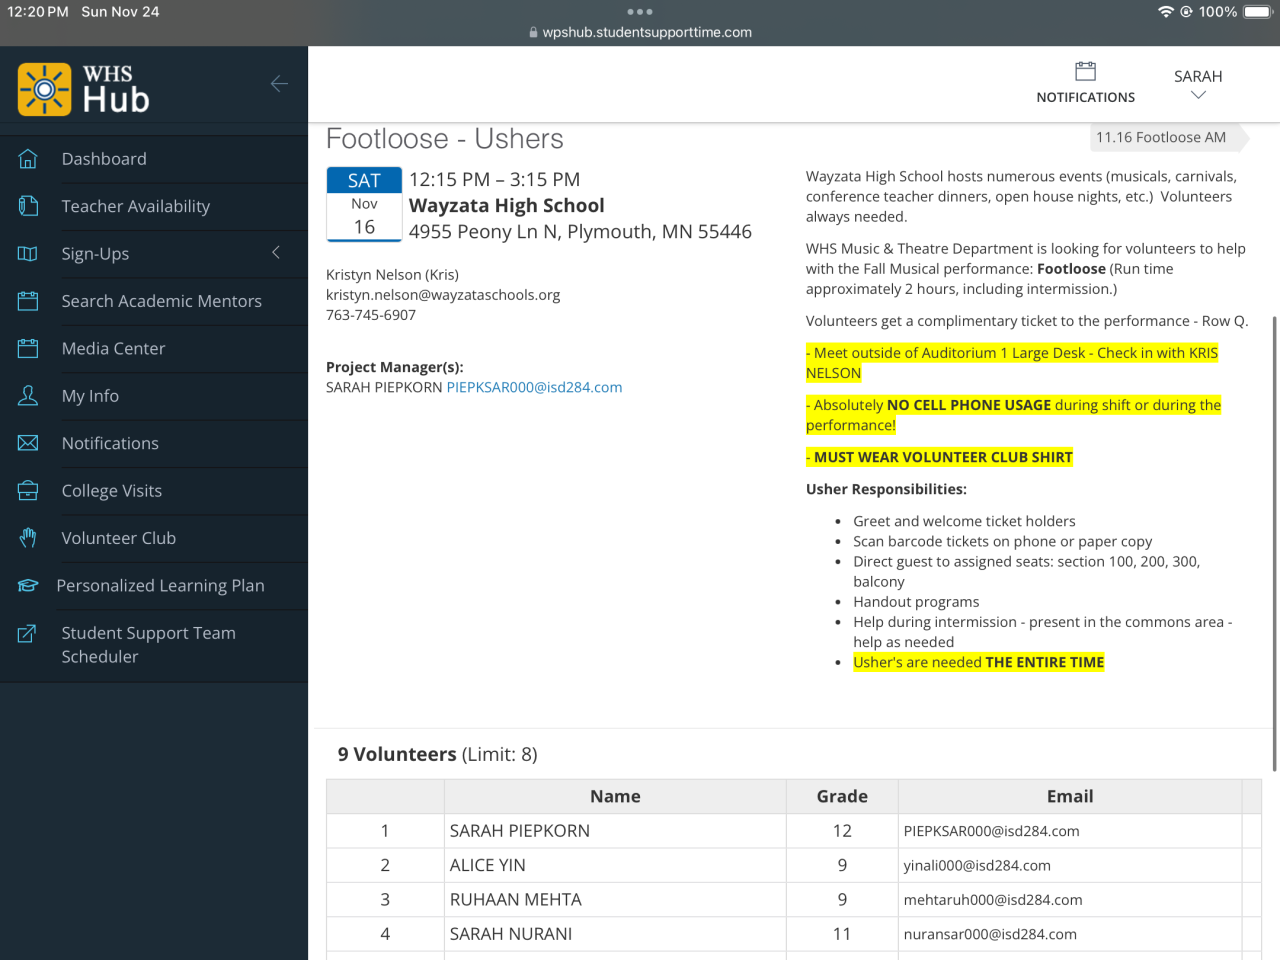The height and width of the screenshot is (960, 1280).
Task: Tap the lock icon beside the URL
Action: (x=533, y=32)
